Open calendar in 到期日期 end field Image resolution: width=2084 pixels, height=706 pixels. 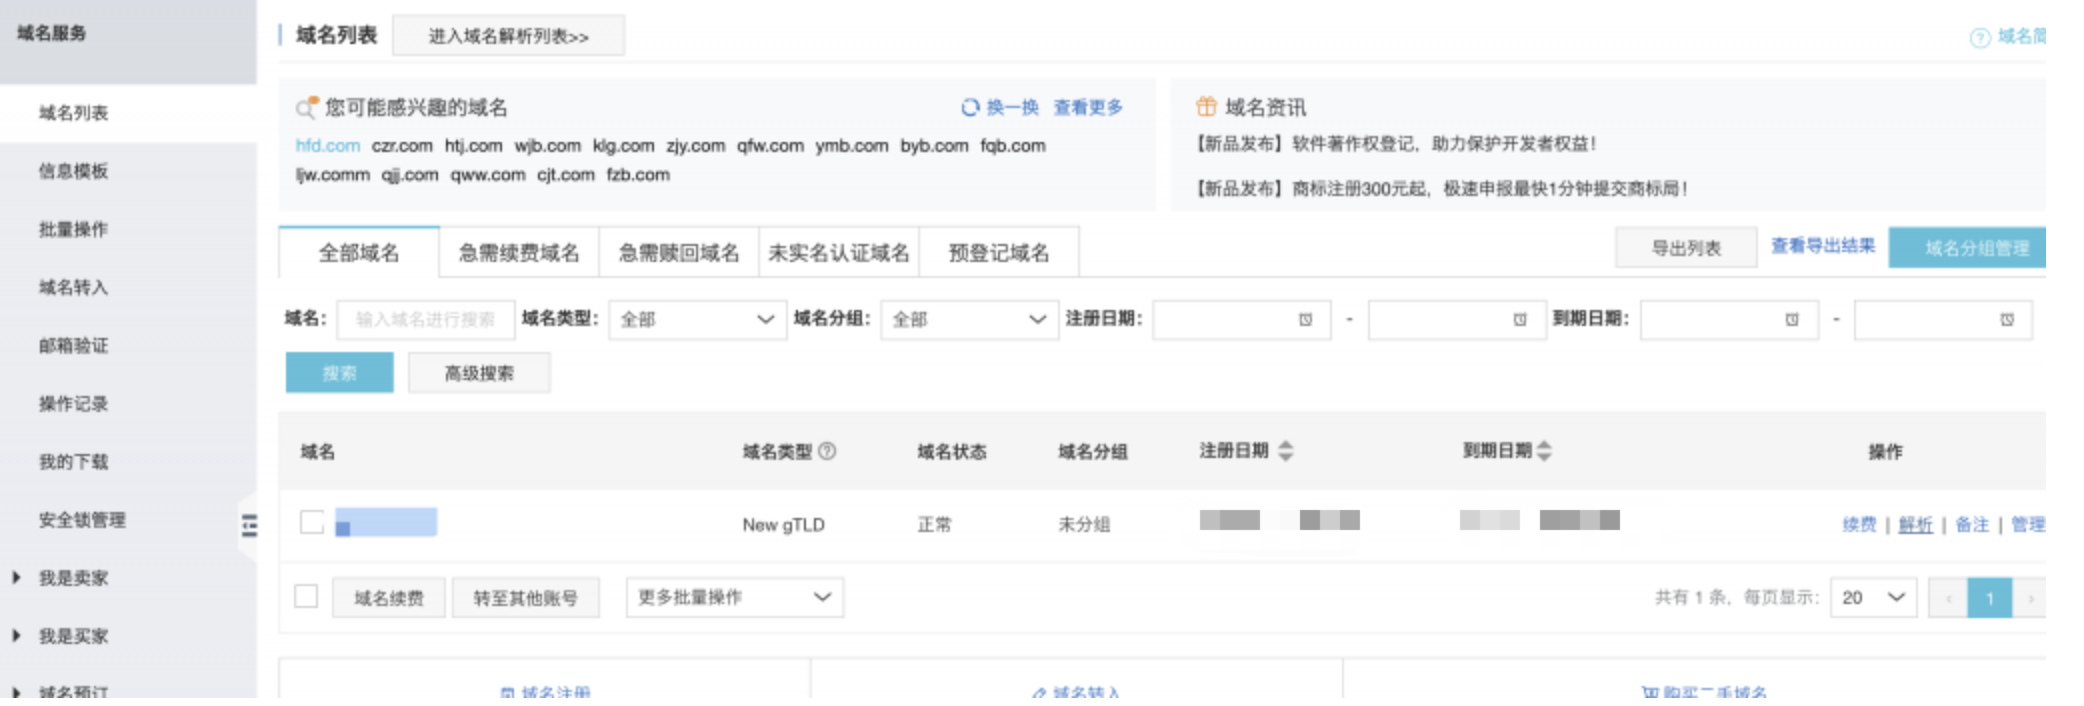pos(2007,320)
